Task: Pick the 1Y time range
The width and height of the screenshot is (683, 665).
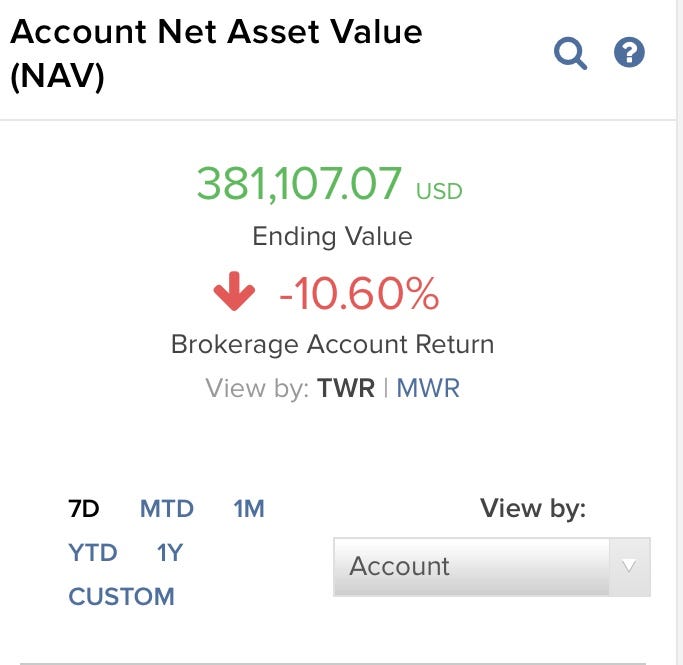Action: [x=169, y=553]
